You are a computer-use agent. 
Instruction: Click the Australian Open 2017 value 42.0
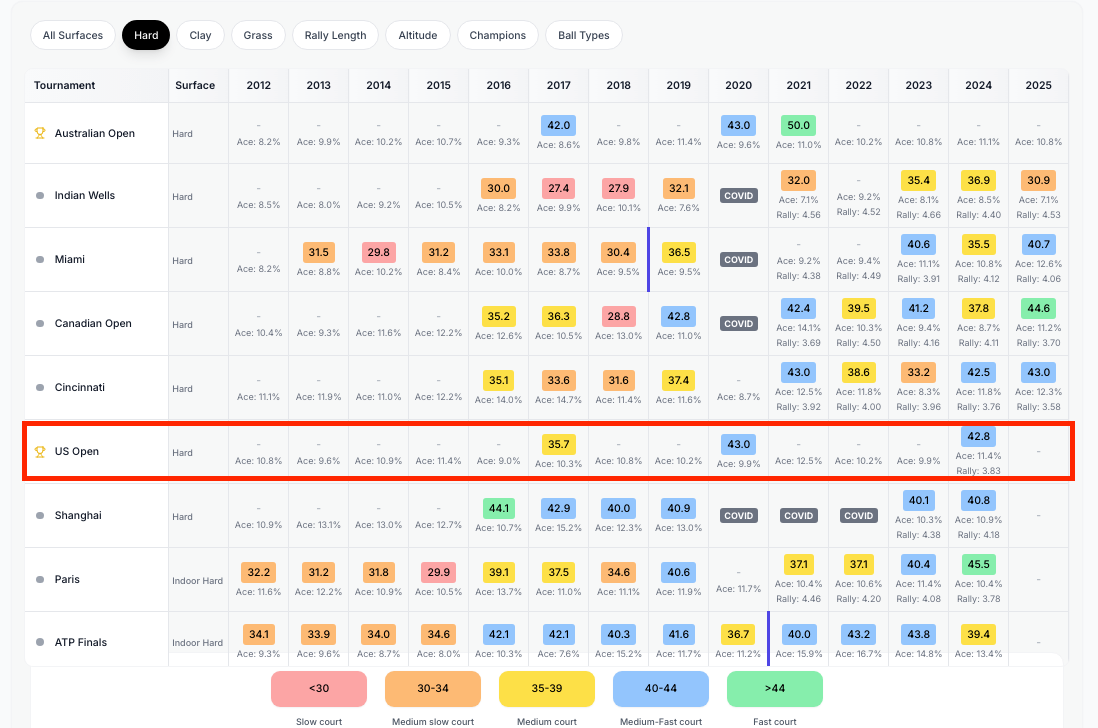pos(558,125)
